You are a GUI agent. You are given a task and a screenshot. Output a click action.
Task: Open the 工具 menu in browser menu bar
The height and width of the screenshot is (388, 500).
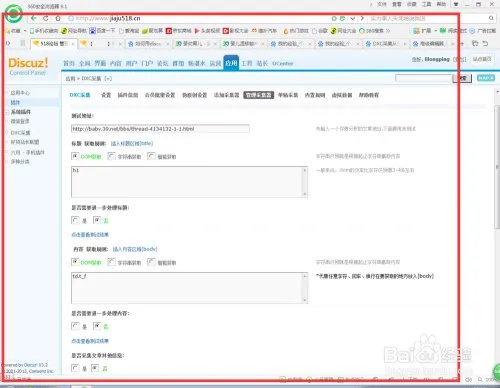tap(426, 4)
